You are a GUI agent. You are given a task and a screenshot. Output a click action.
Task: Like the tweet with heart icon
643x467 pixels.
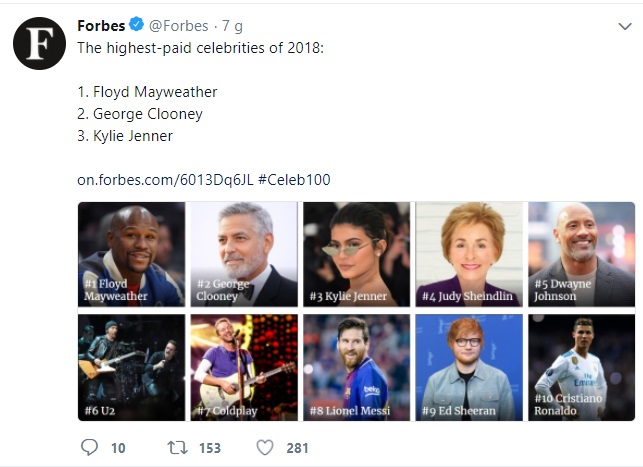[x=265, y=448]
